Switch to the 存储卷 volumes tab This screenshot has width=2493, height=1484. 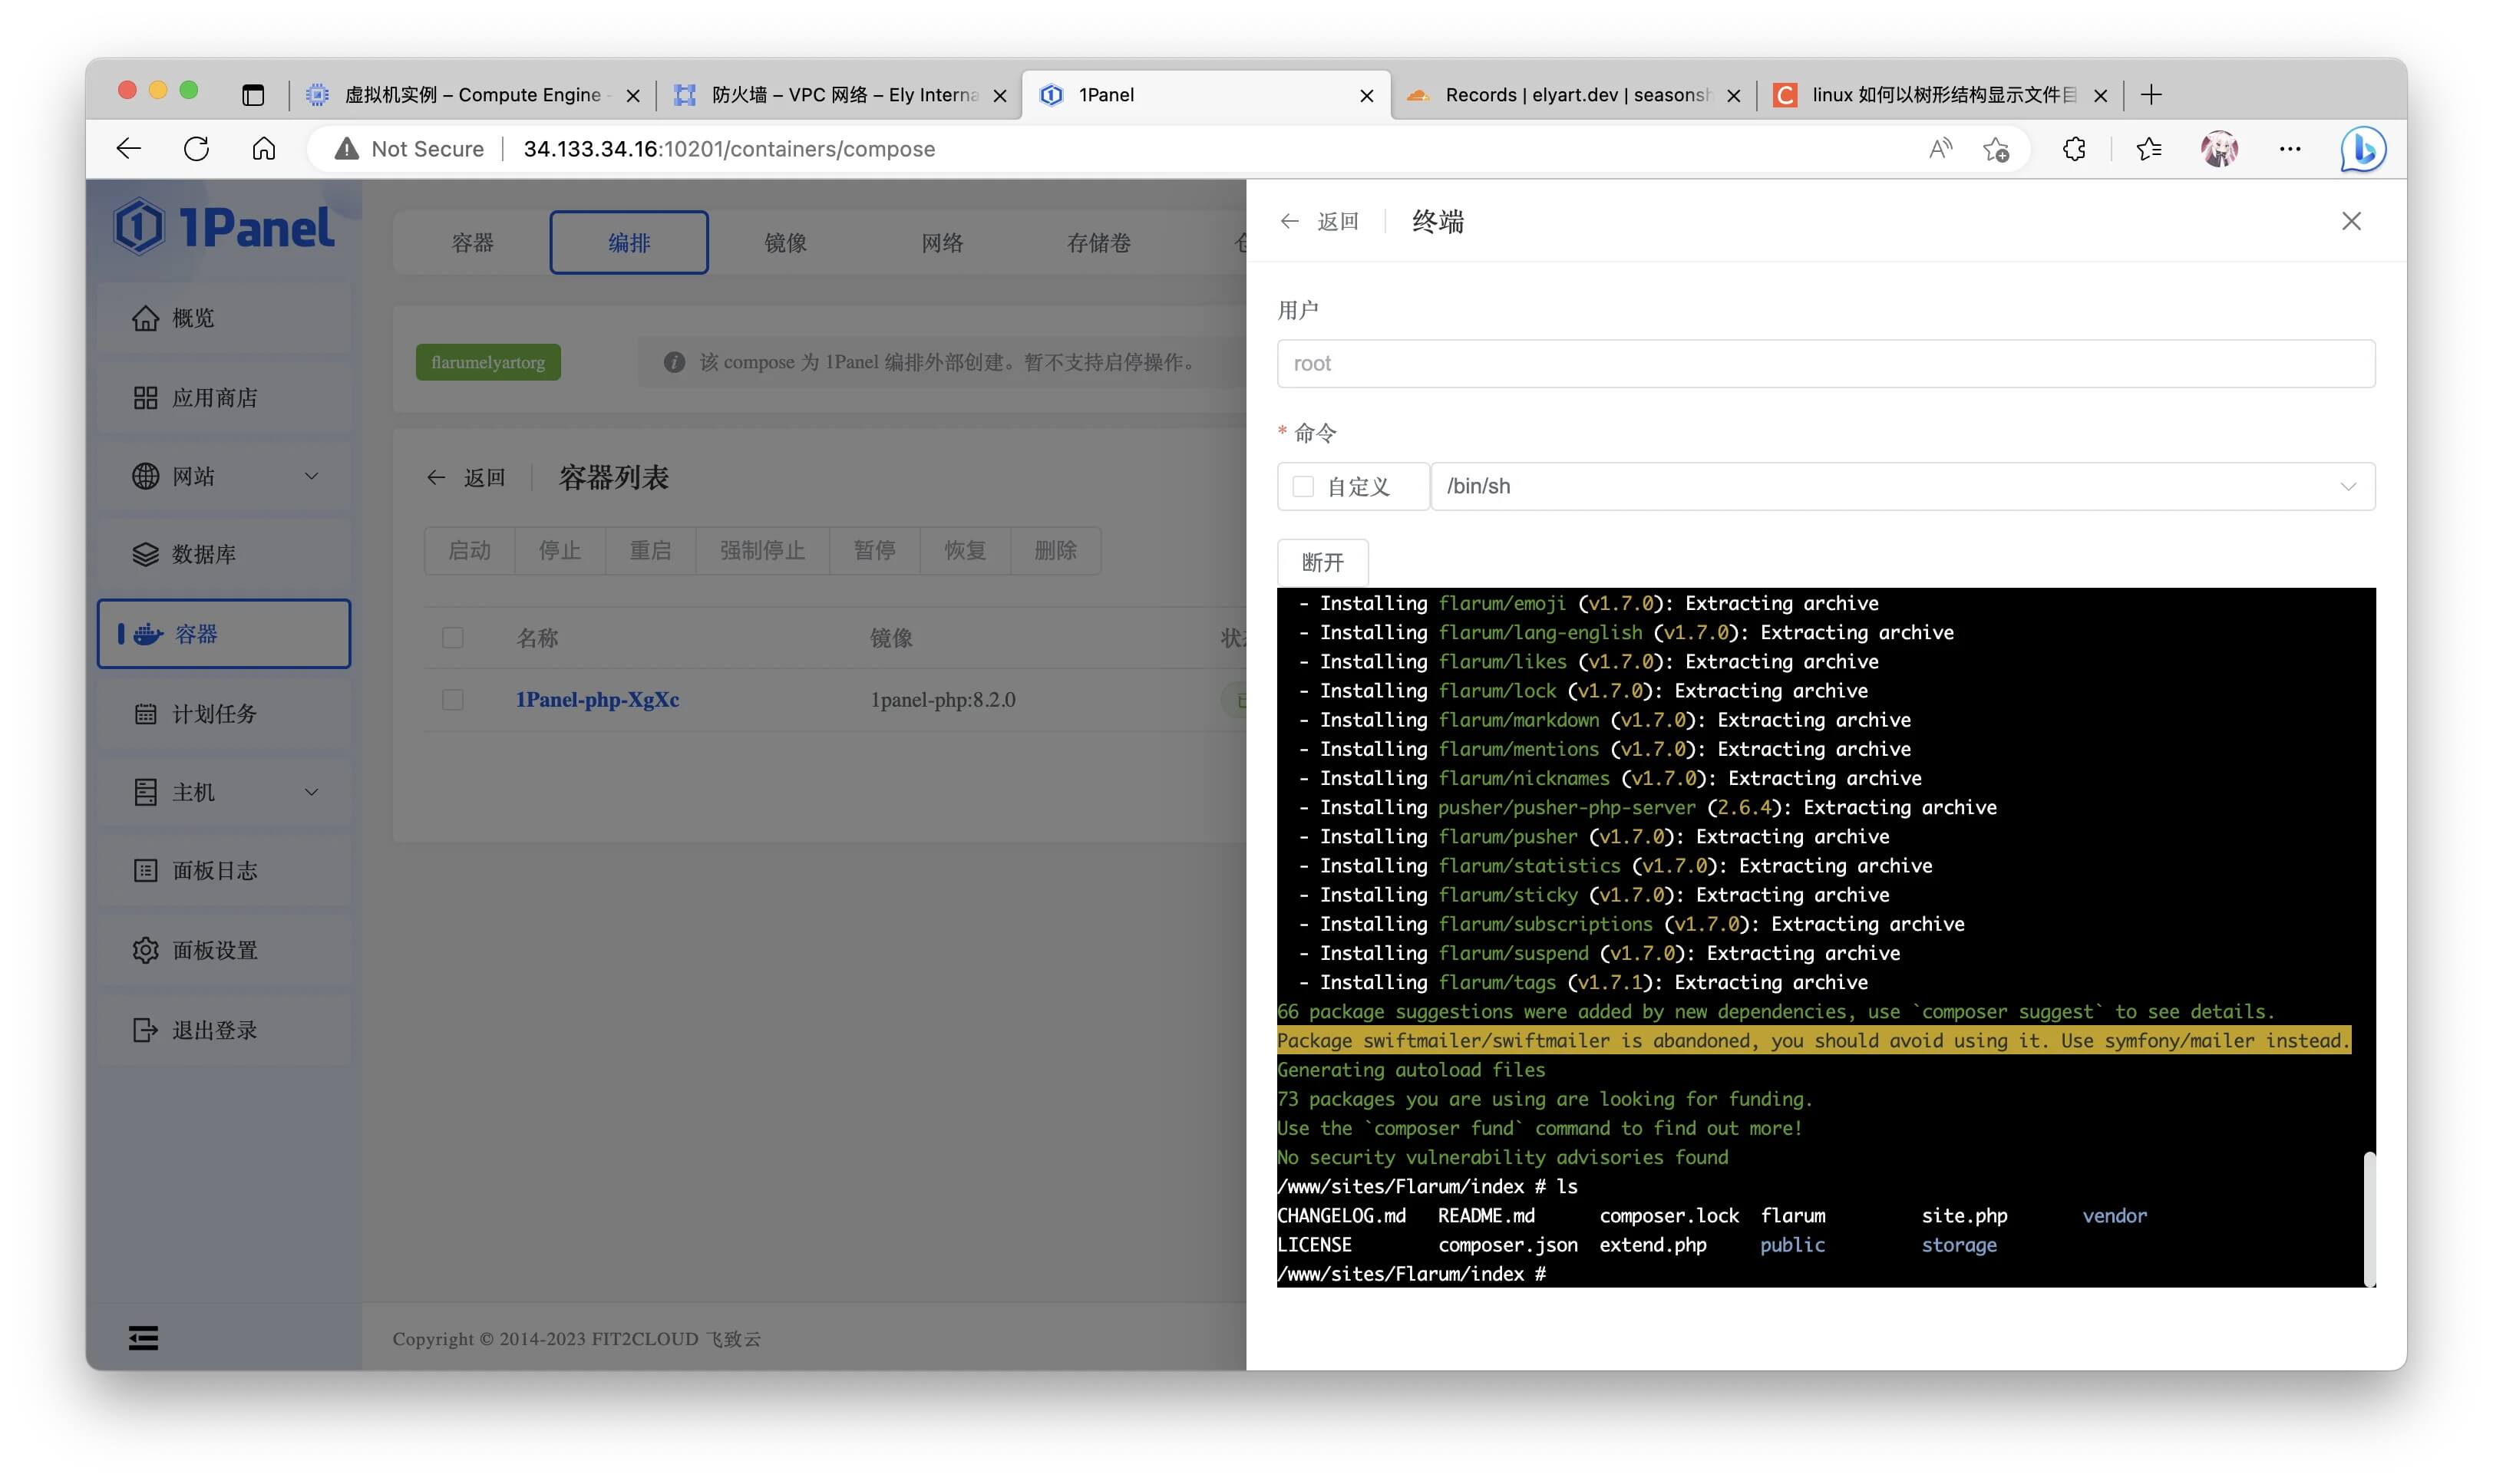[1098, 243]
